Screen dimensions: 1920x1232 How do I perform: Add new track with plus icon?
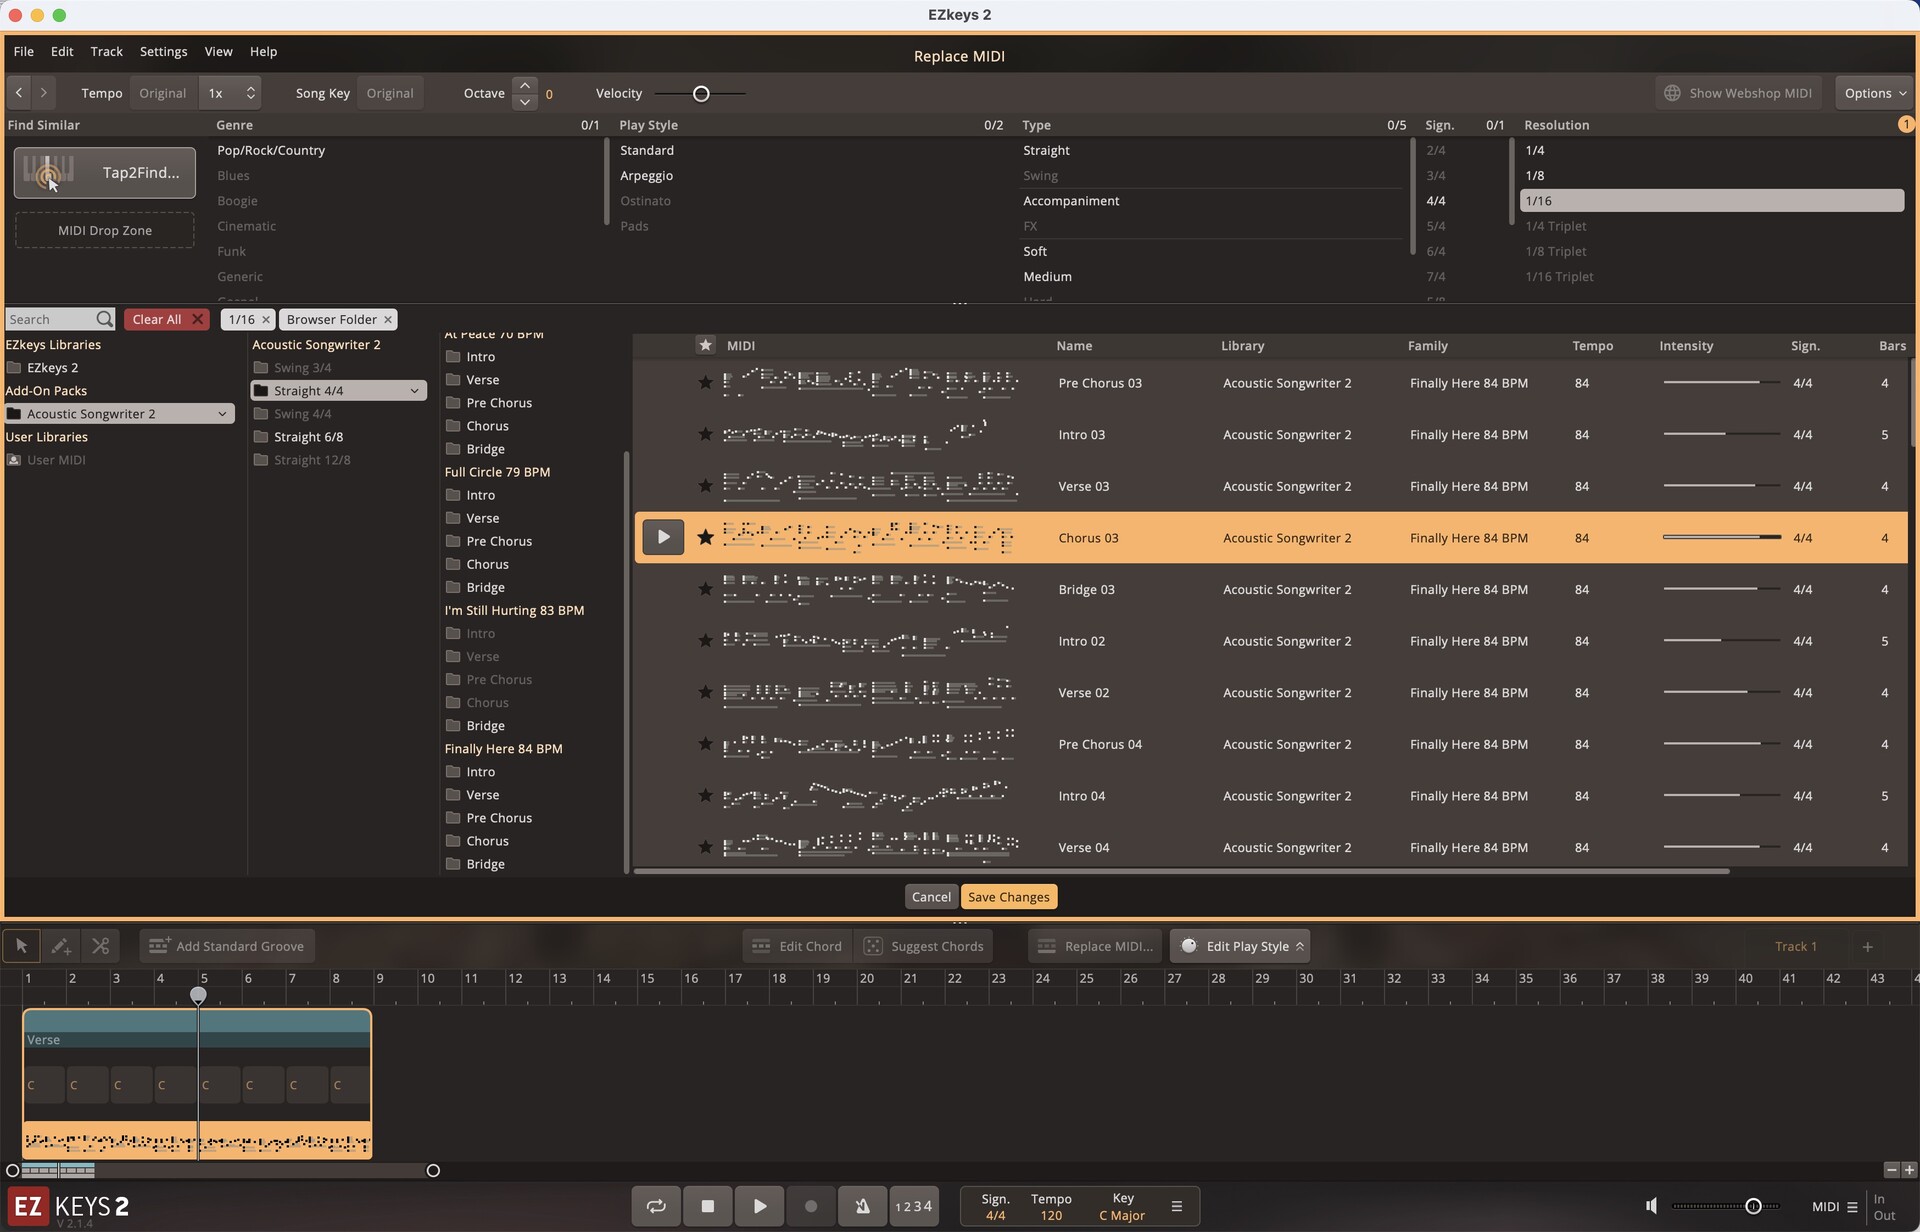tap(1867, 946)
